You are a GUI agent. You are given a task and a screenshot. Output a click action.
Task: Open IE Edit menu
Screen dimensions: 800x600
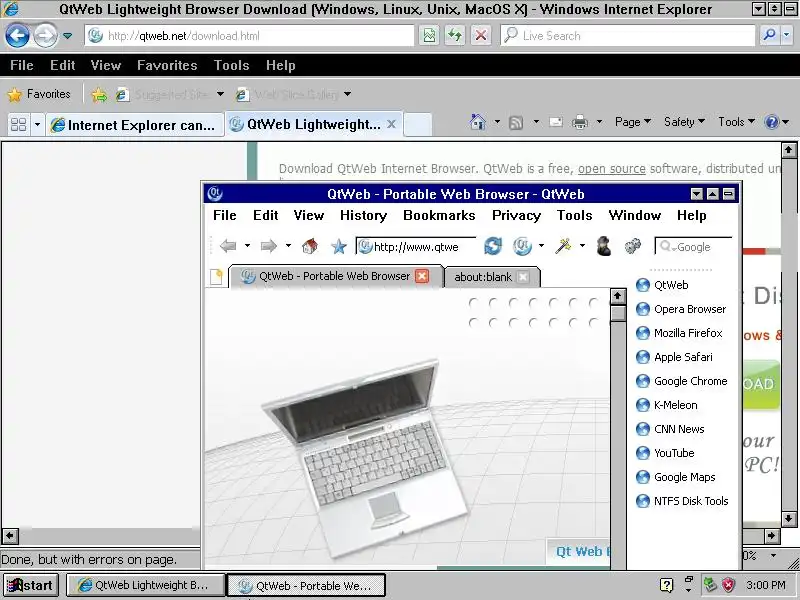coord(63,65)
